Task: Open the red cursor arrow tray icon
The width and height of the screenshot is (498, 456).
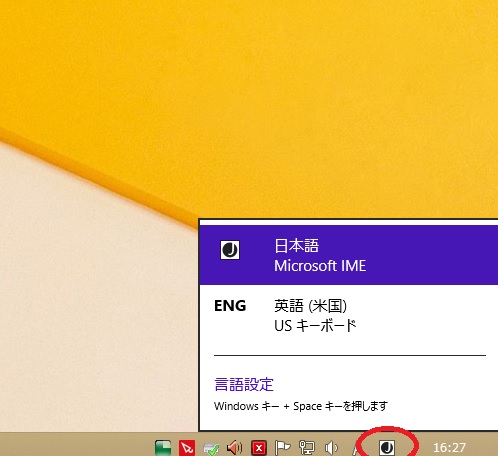Action: [x=187, y=448]
